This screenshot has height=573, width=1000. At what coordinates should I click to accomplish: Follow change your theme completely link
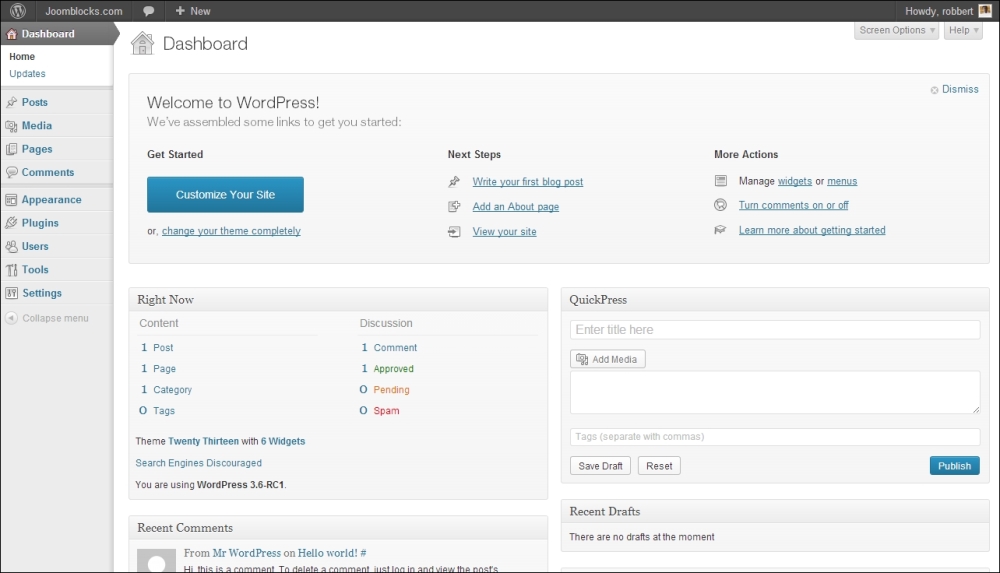[231, 231]
